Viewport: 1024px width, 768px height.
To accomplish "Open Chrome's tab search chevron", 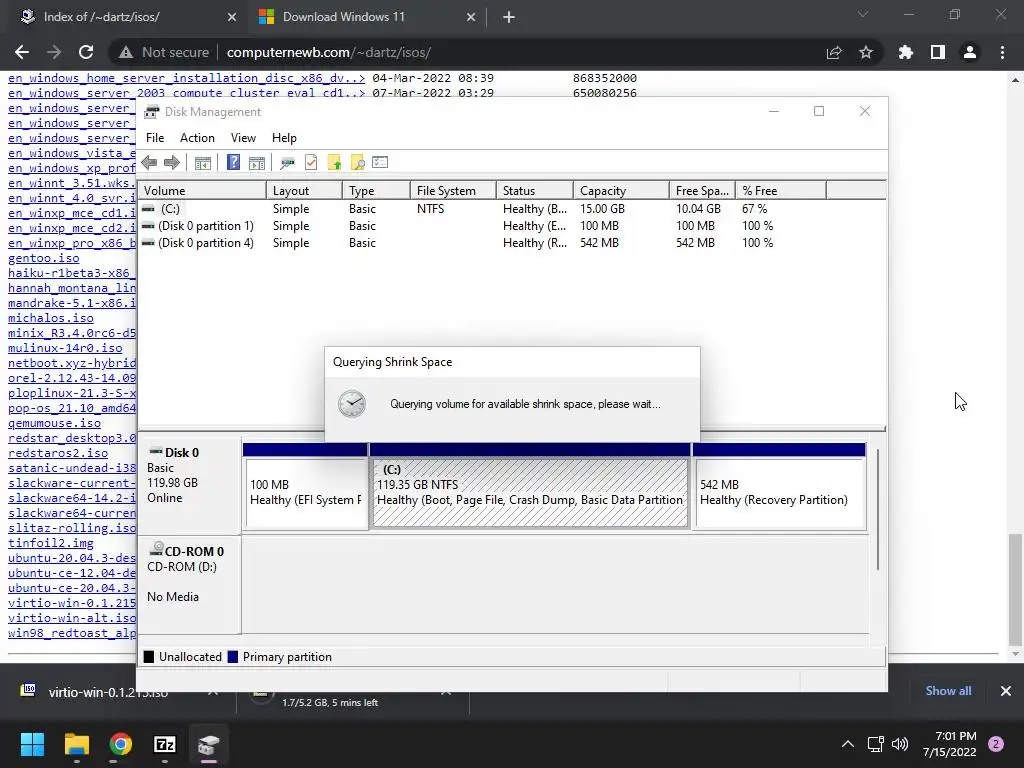I will (x=863, y=14).
